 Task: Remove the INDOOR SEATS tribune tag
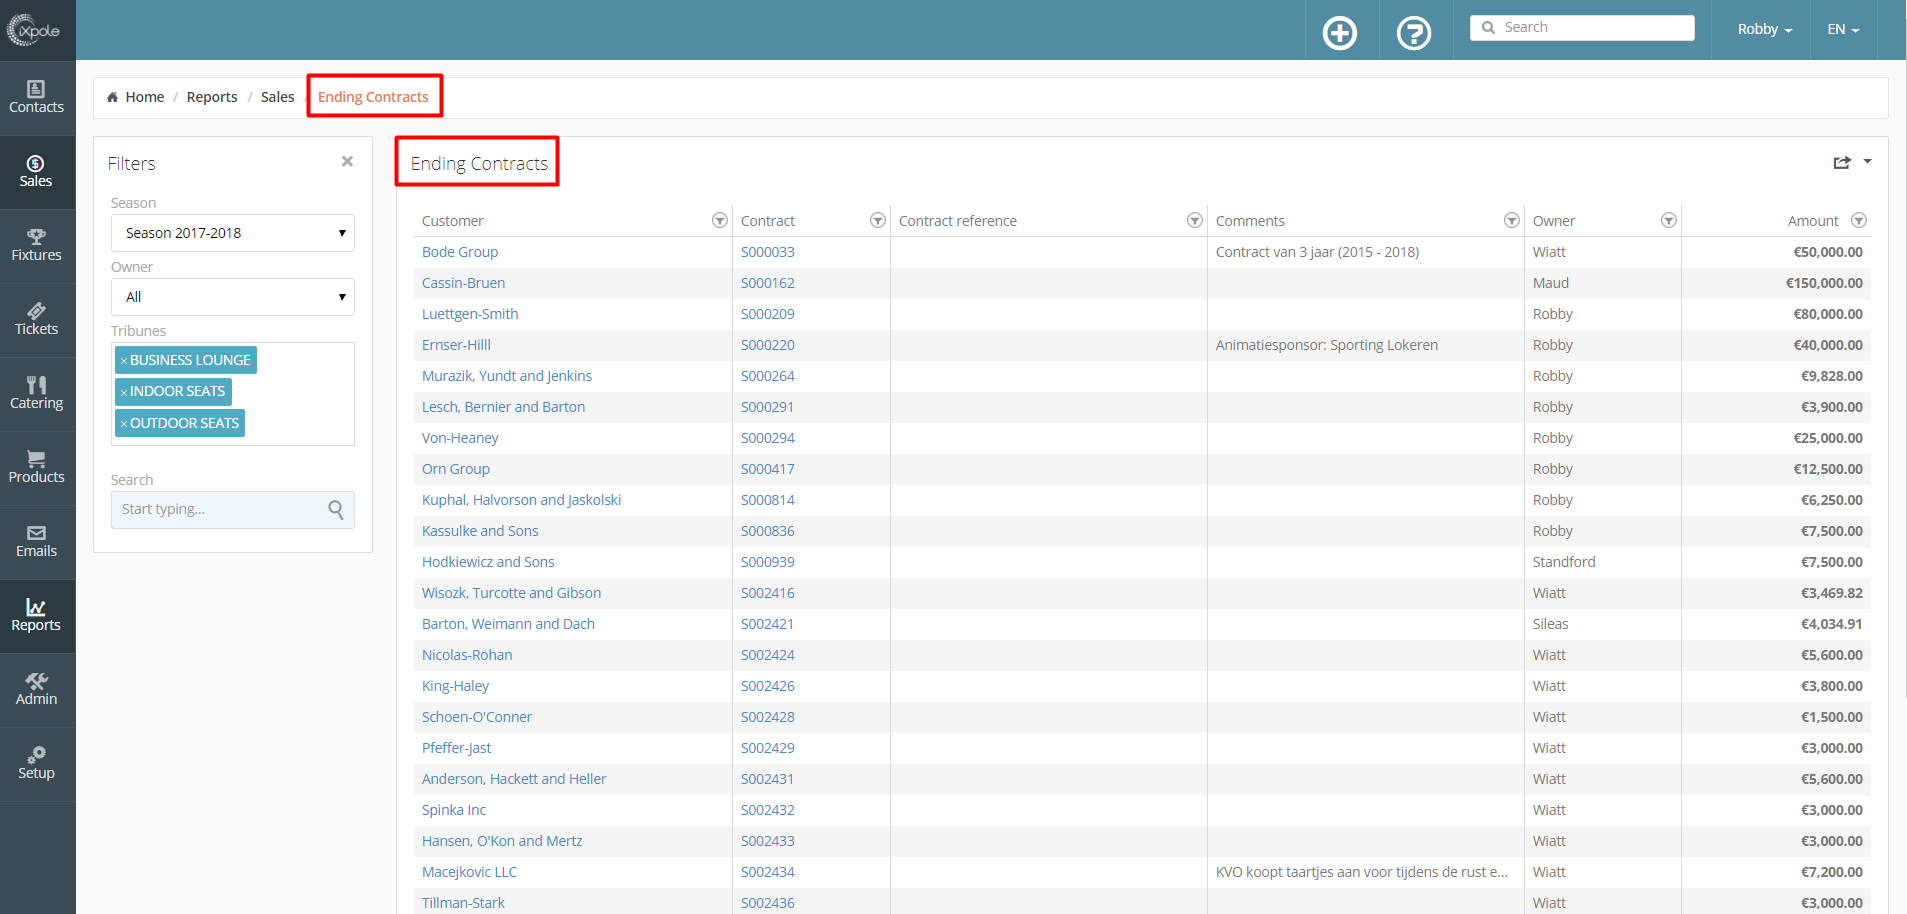(x=124, y=392)
